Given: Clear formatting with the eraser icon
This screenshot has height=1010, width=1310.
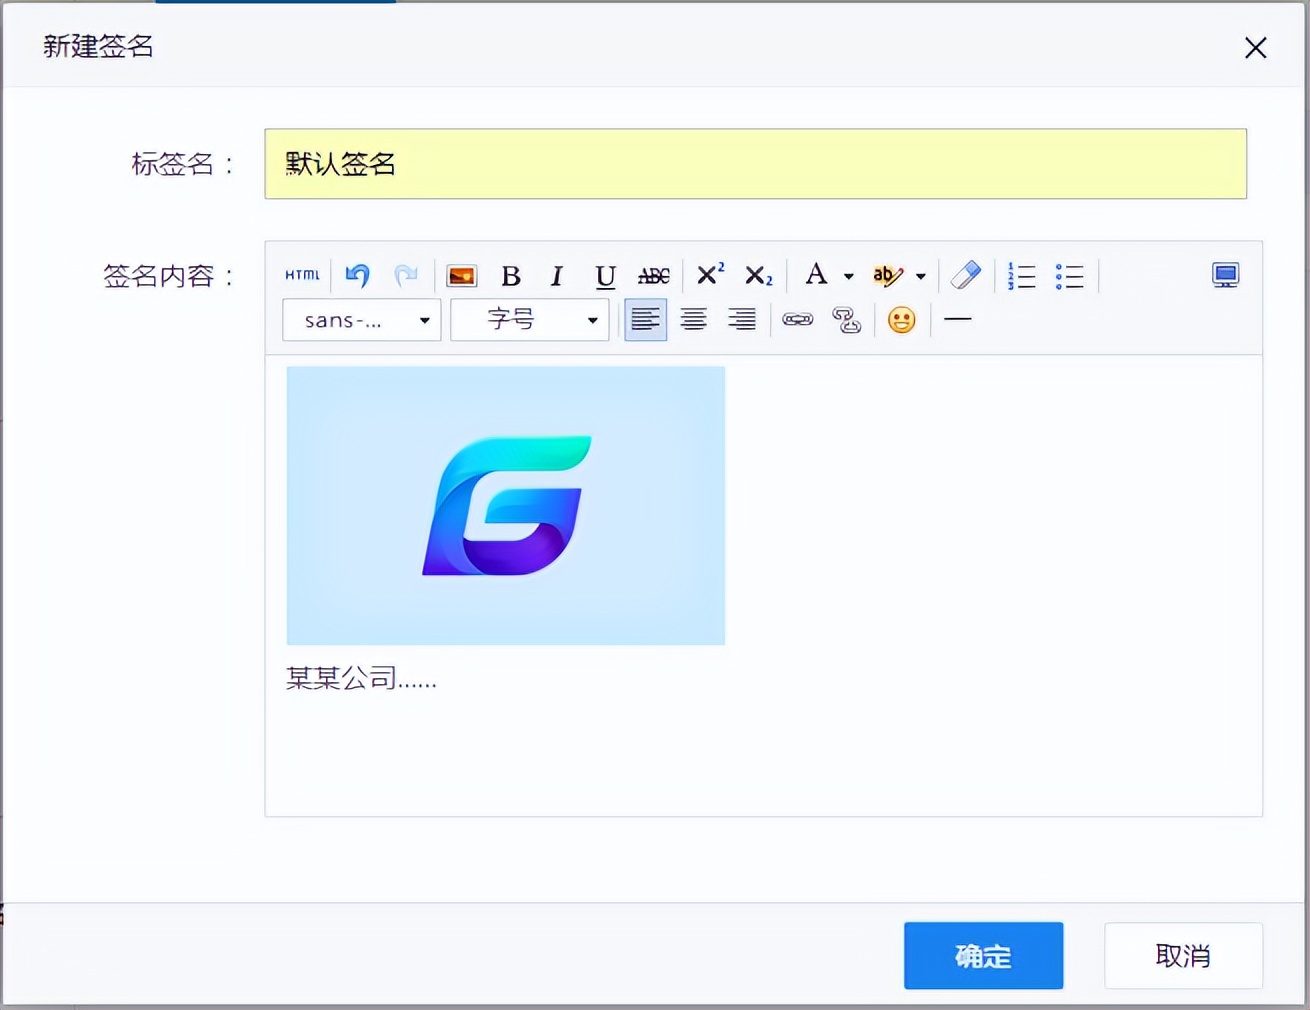Looking at the screenshot, I should (x=965, y=275).
